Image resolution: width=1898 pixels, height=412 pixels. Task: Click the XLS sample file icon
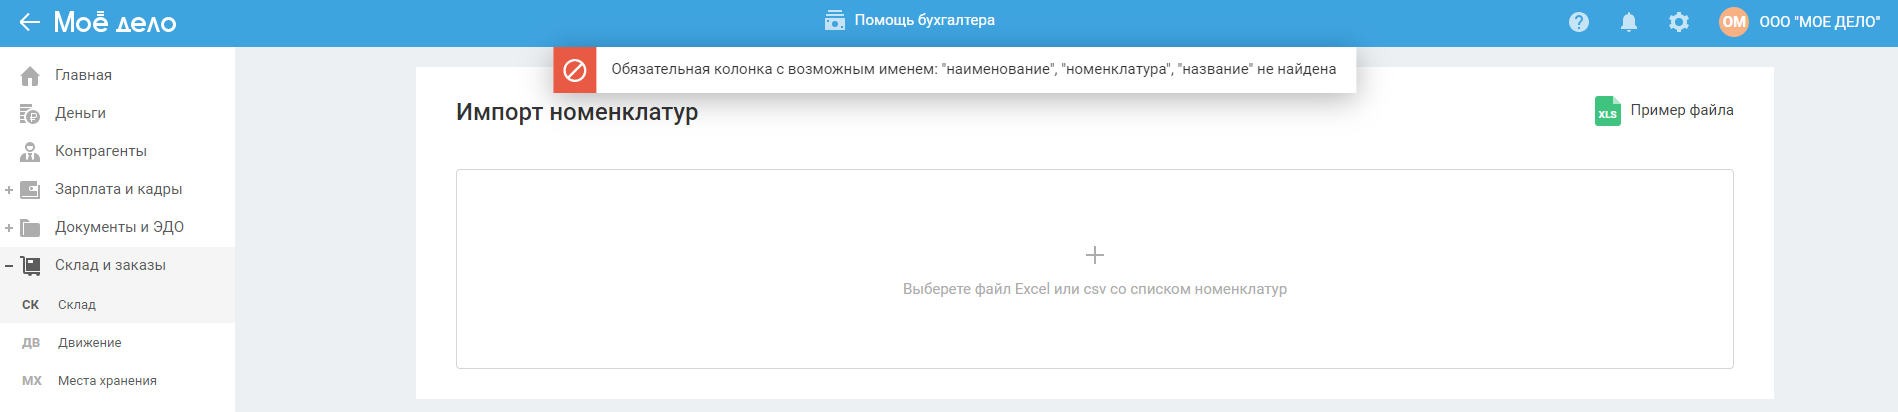(1608, 111)
